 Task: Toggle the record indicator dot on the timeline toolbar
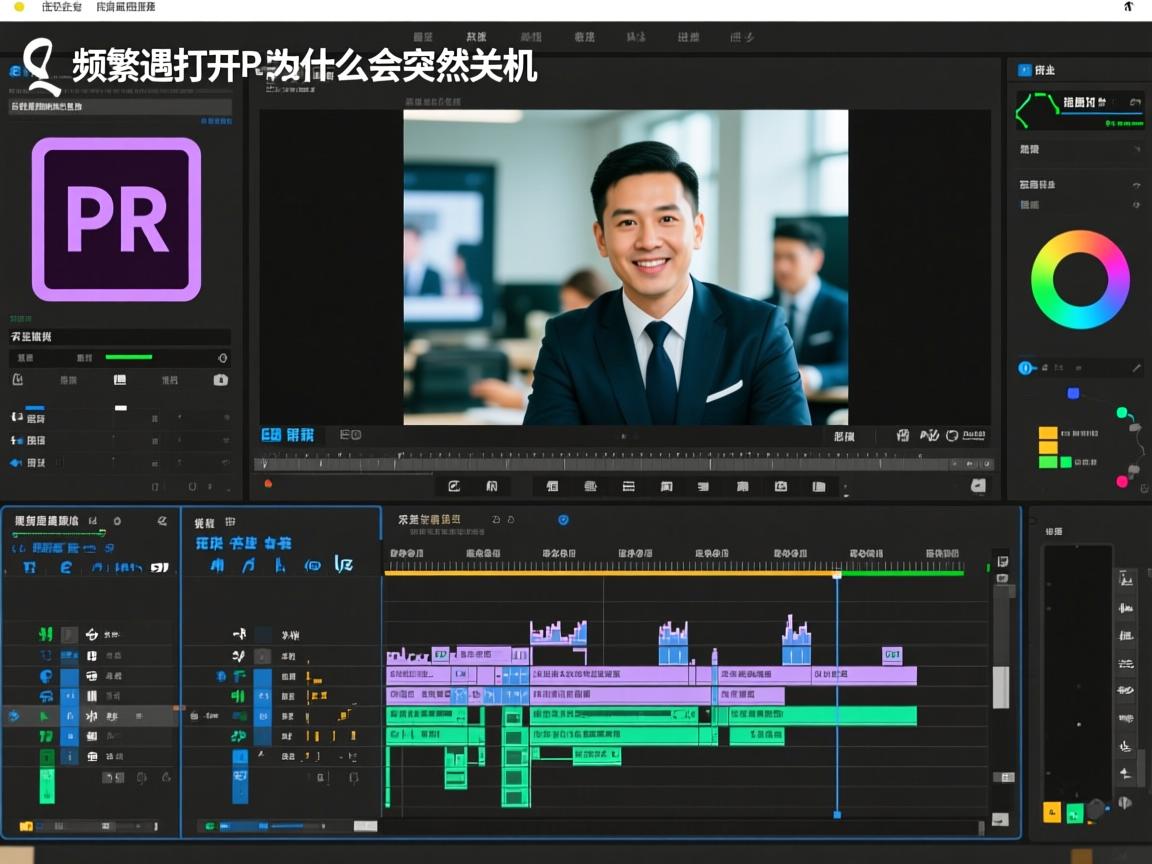[268, 483]
